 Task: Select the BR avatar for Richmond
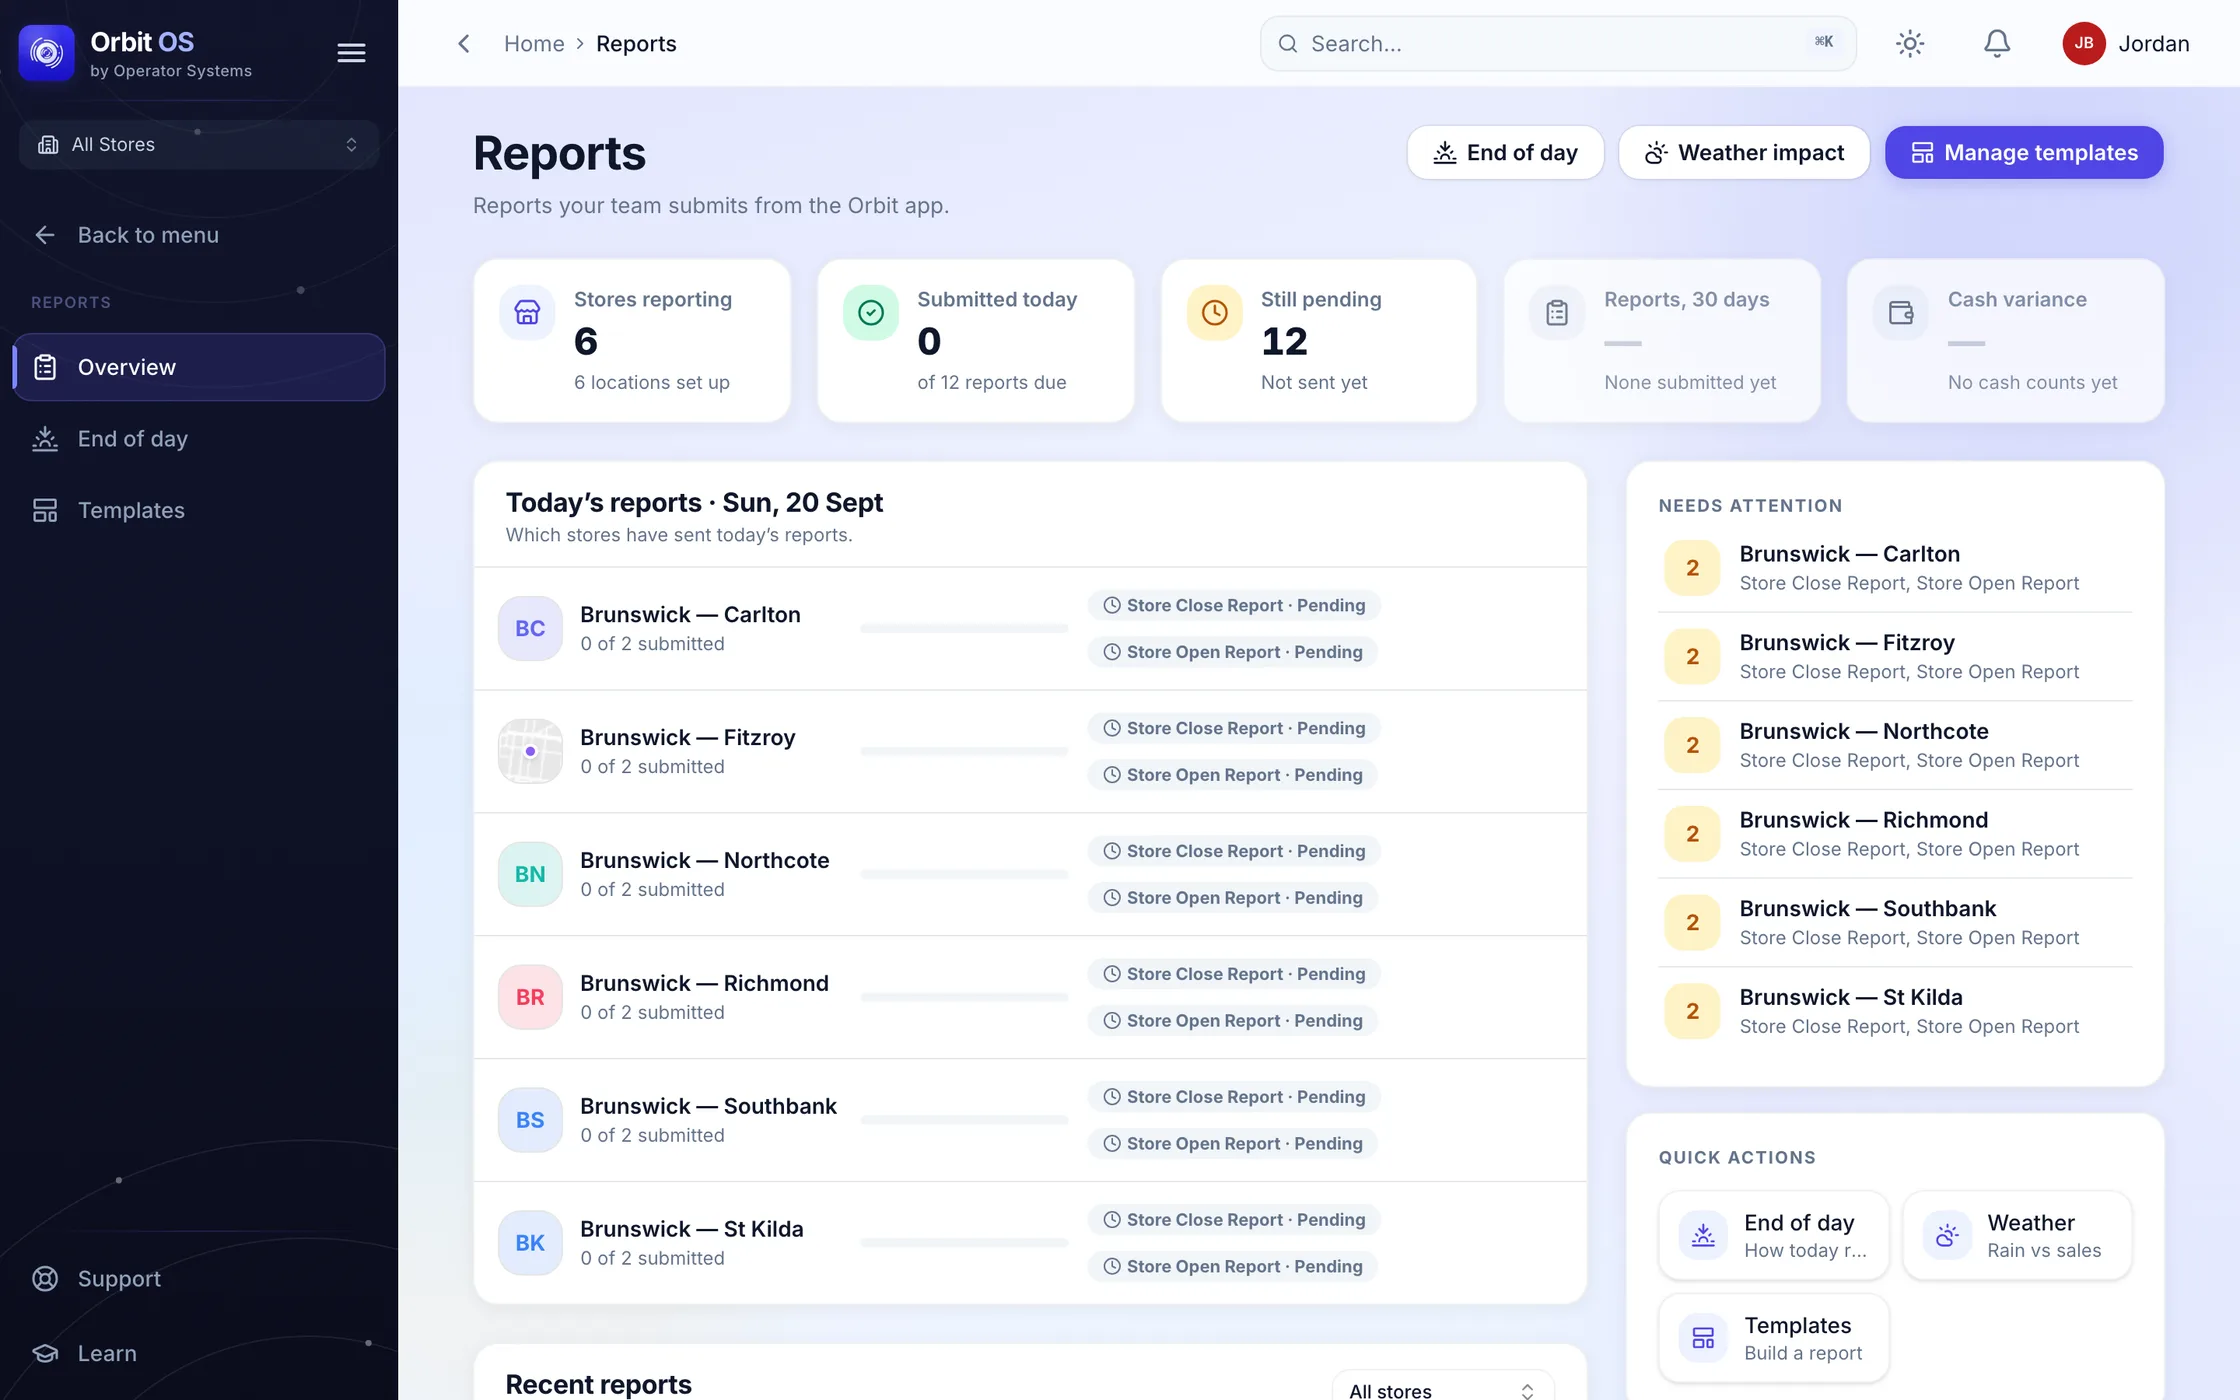pyautogui.click(x=530, y=997)
